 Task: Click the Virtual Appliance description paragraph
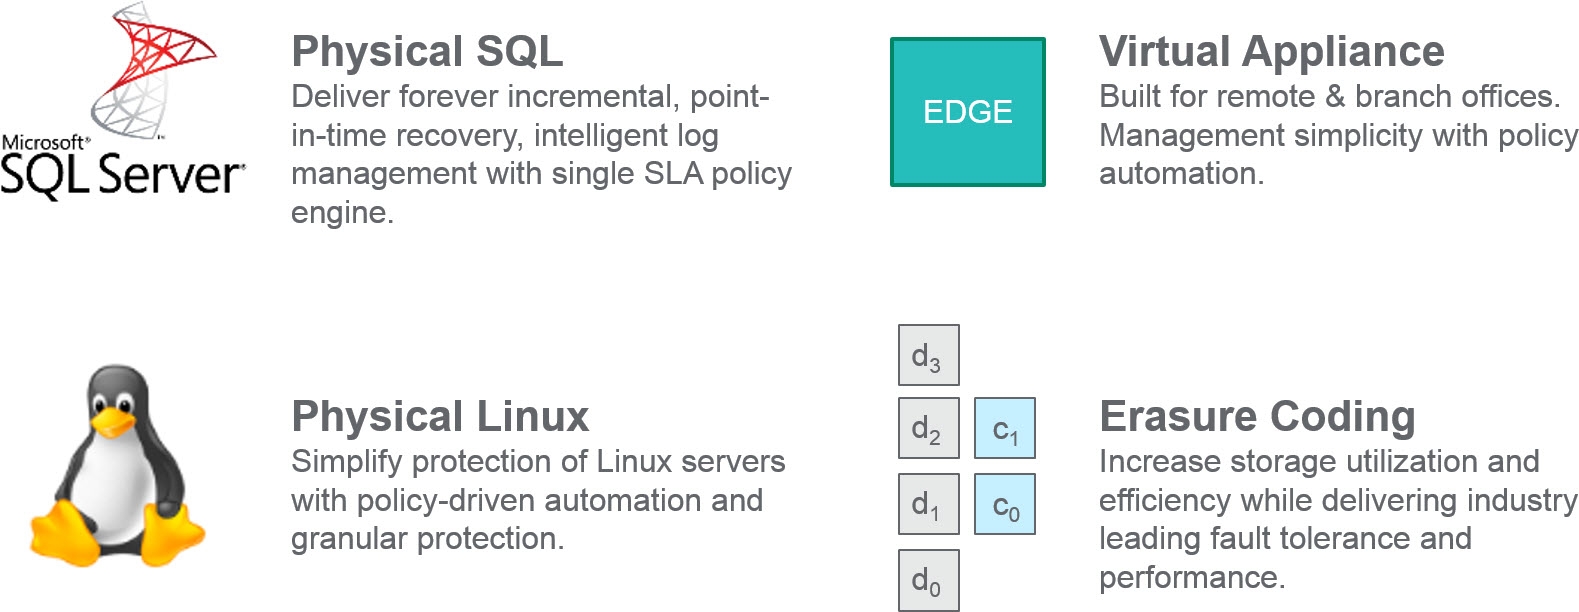pyautogui.click(x=1338, y=135)
